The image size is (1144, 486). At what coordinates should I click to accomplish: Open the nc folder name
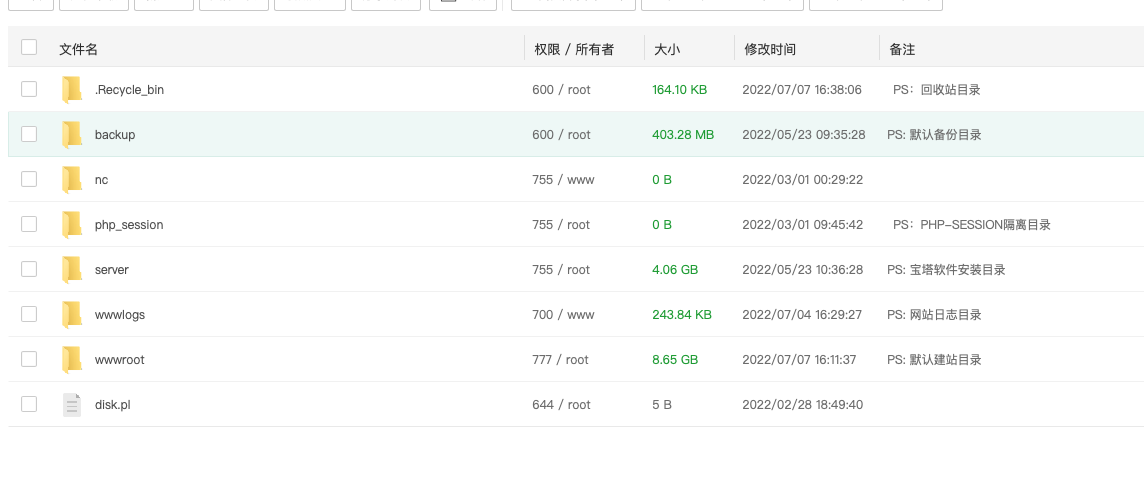[101, 180]
